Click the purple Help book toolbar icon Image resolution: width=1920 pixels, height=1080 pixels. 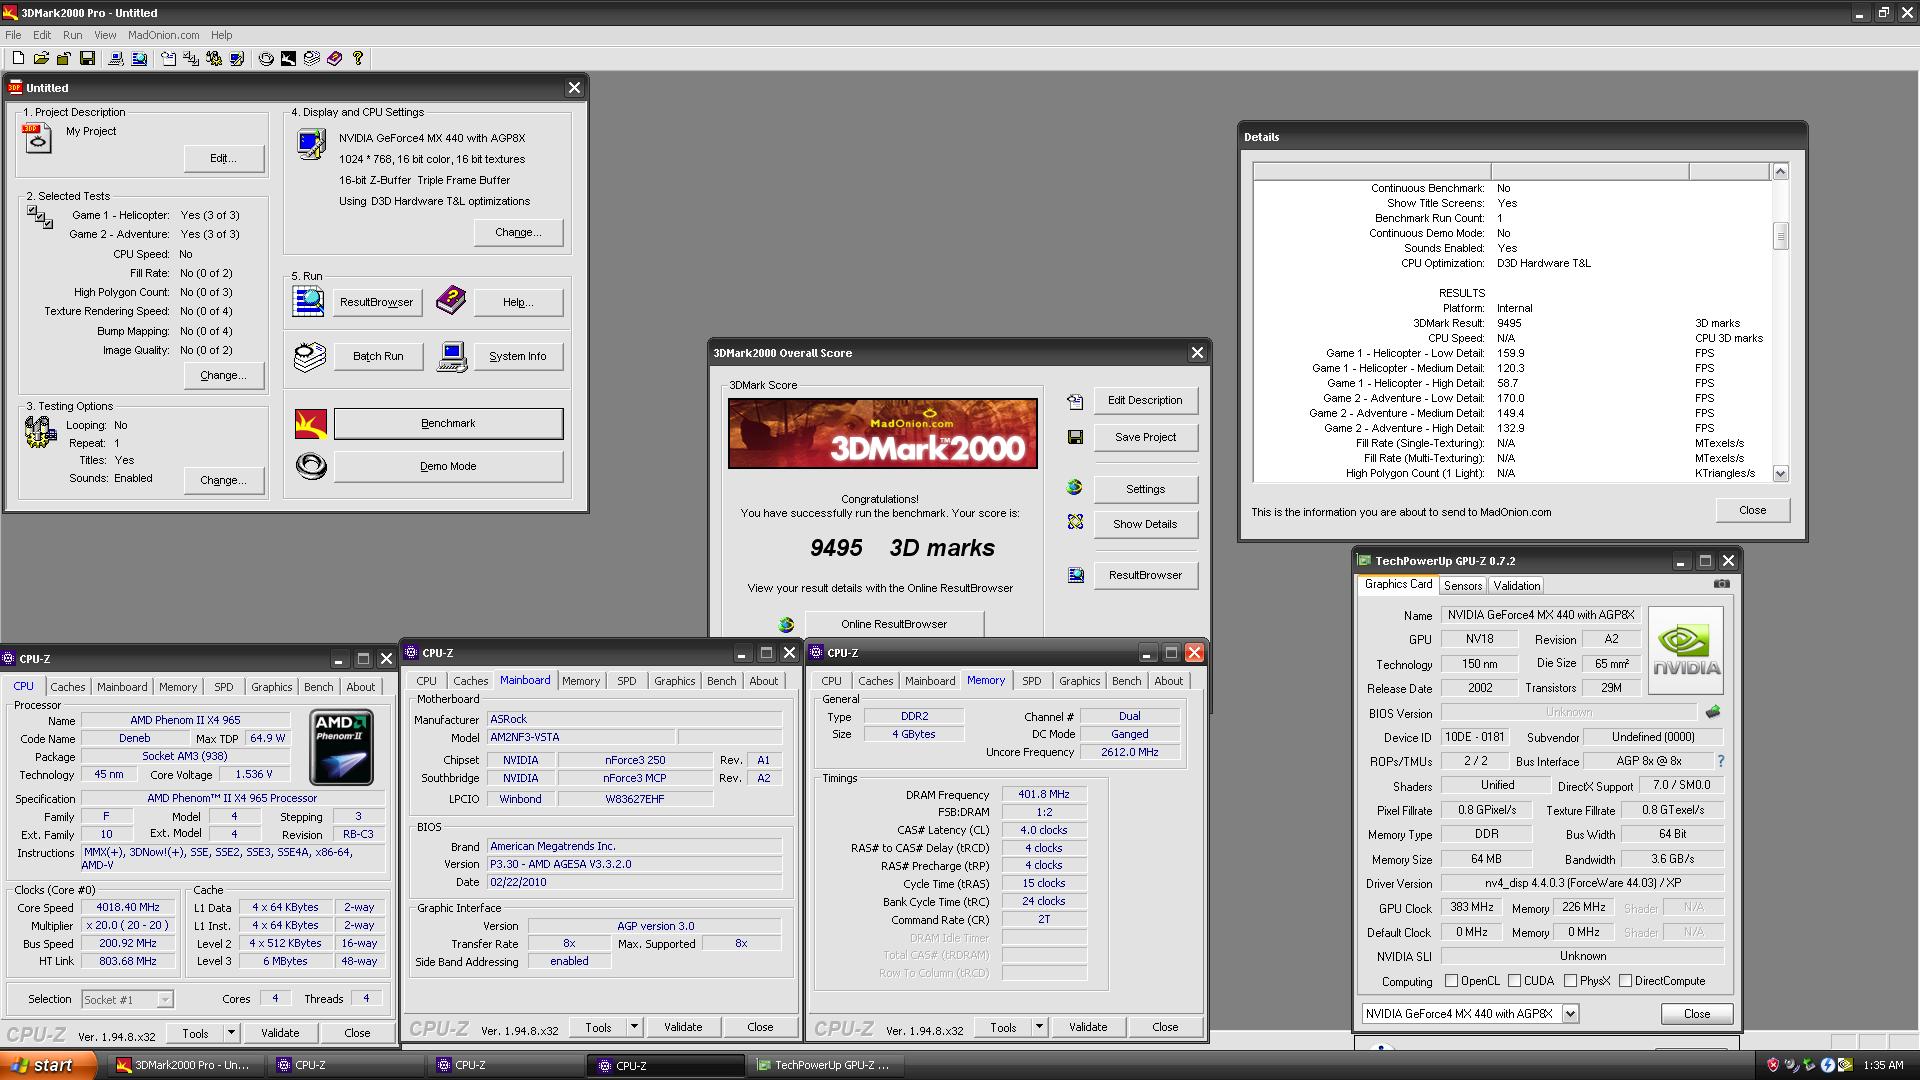[x=334, y=58]
